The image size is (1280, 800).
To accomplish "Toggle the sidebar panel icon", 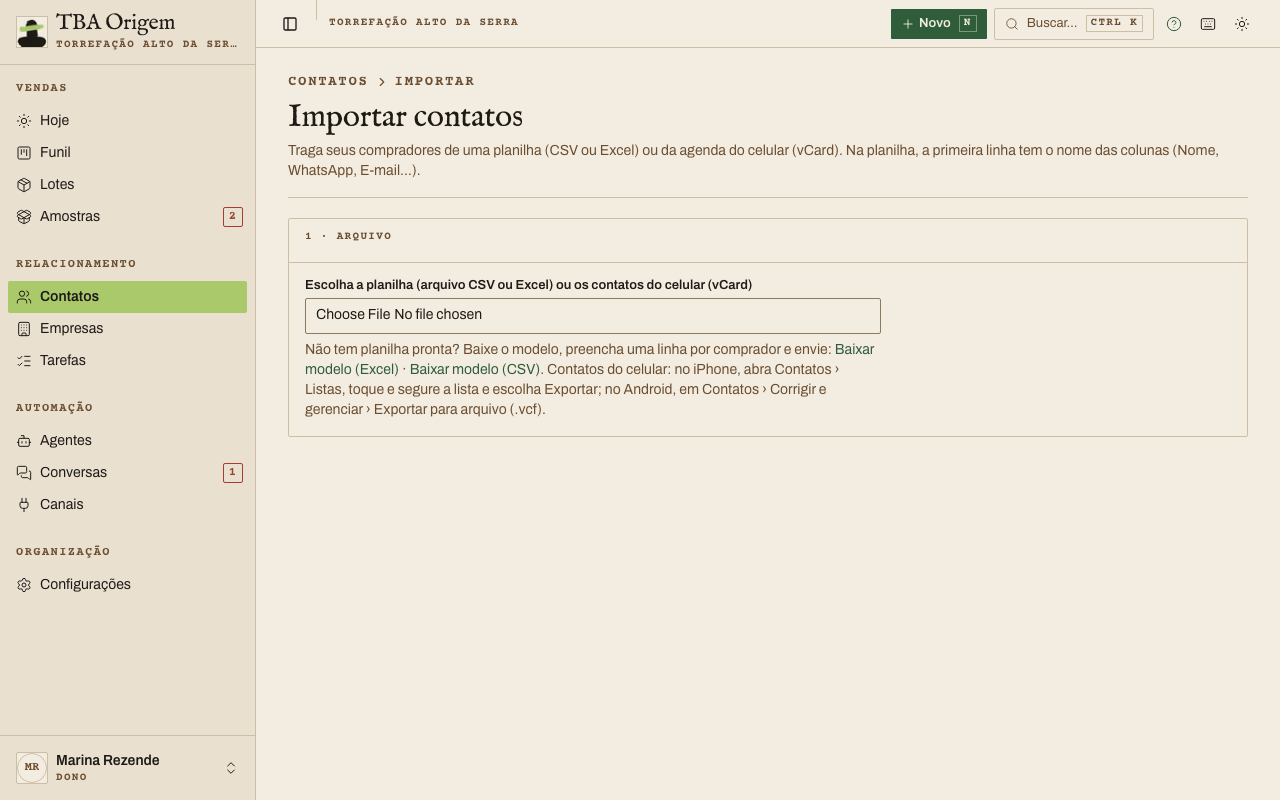I will point(290,24).
